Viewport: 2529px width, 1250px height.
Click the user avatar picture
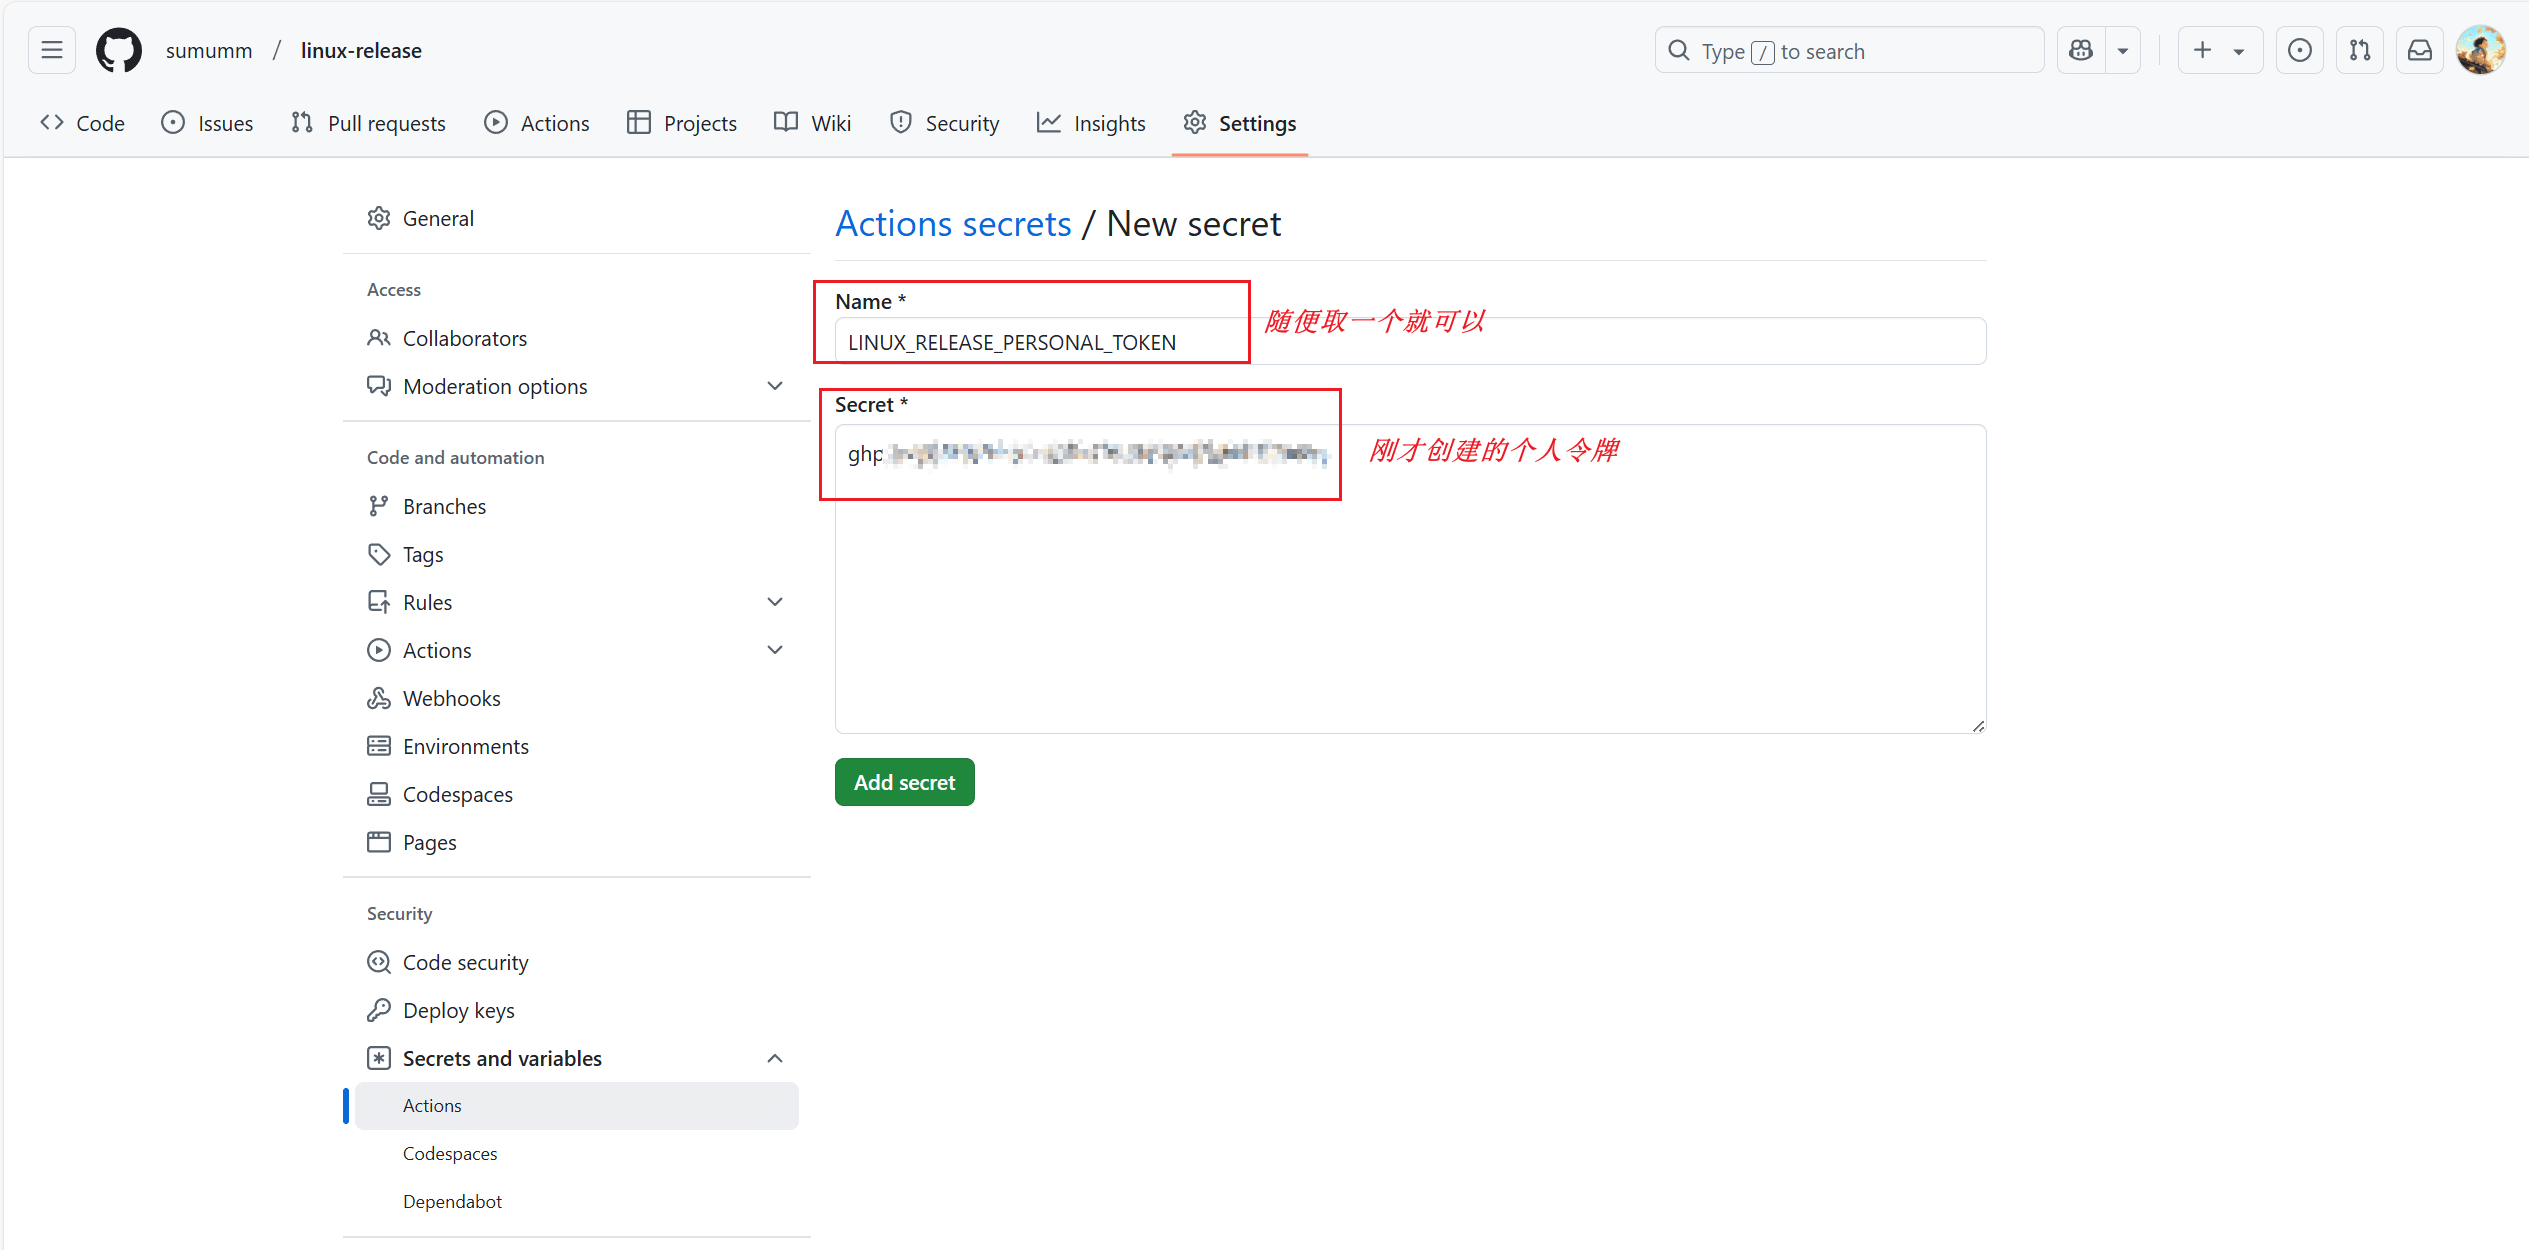click(2480, 51)
